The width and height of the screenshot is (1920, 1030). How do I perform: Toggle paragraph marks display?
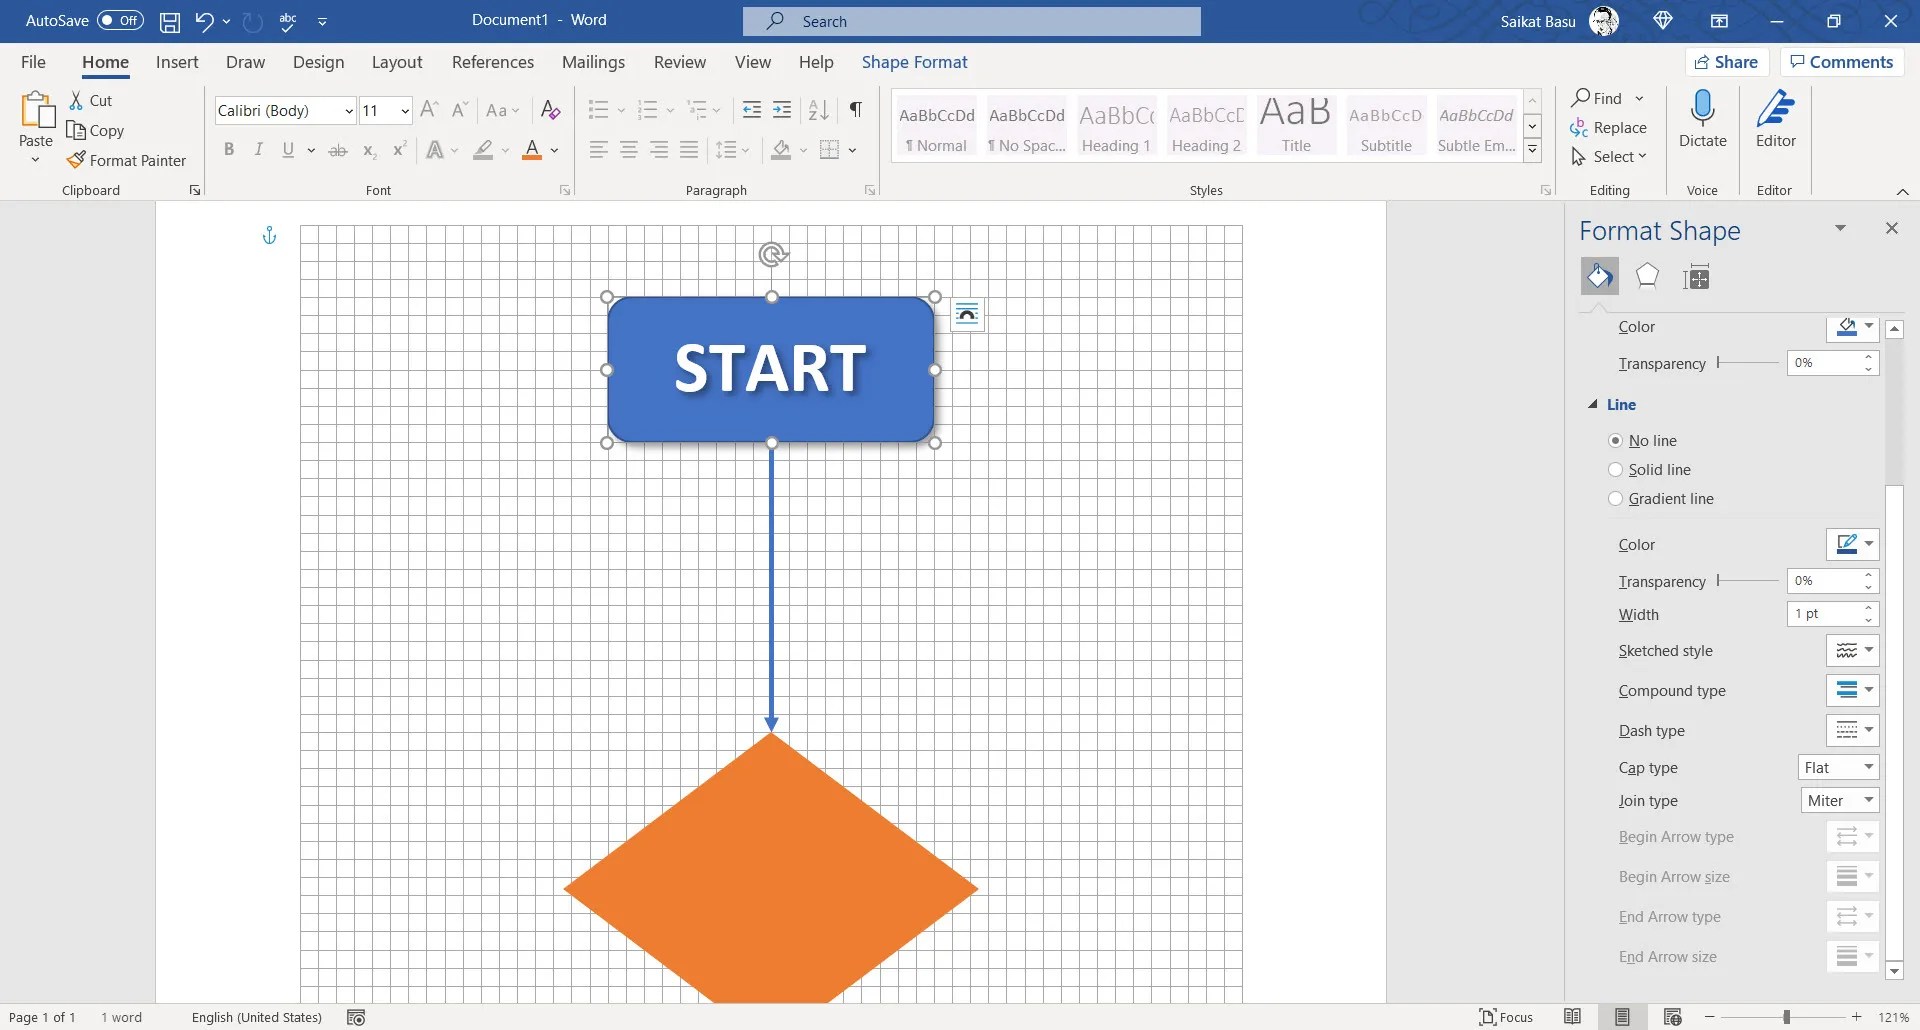coord(856,110)
